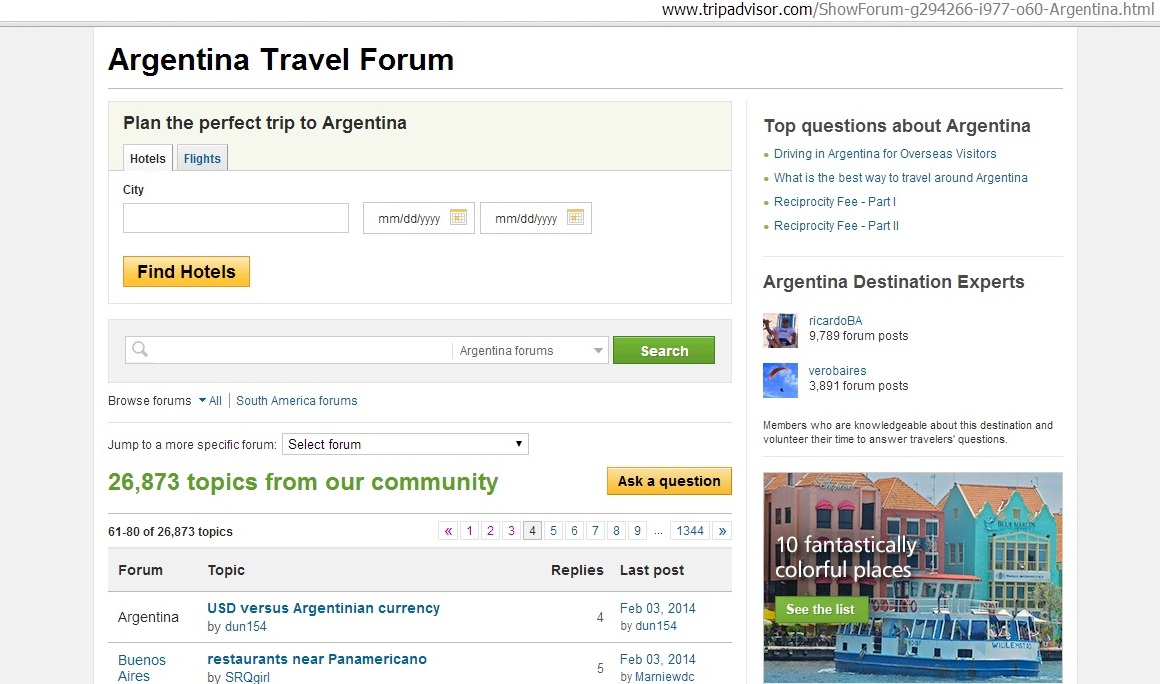
Task: Expand the Browse forums All dropdown
Action: pos(210,401)
